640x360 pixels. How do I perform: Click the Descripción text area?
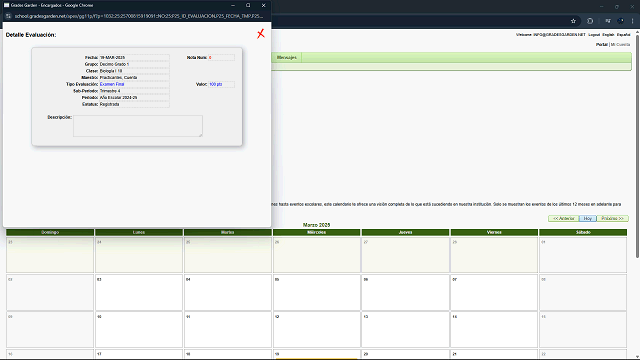pos(138,126)
